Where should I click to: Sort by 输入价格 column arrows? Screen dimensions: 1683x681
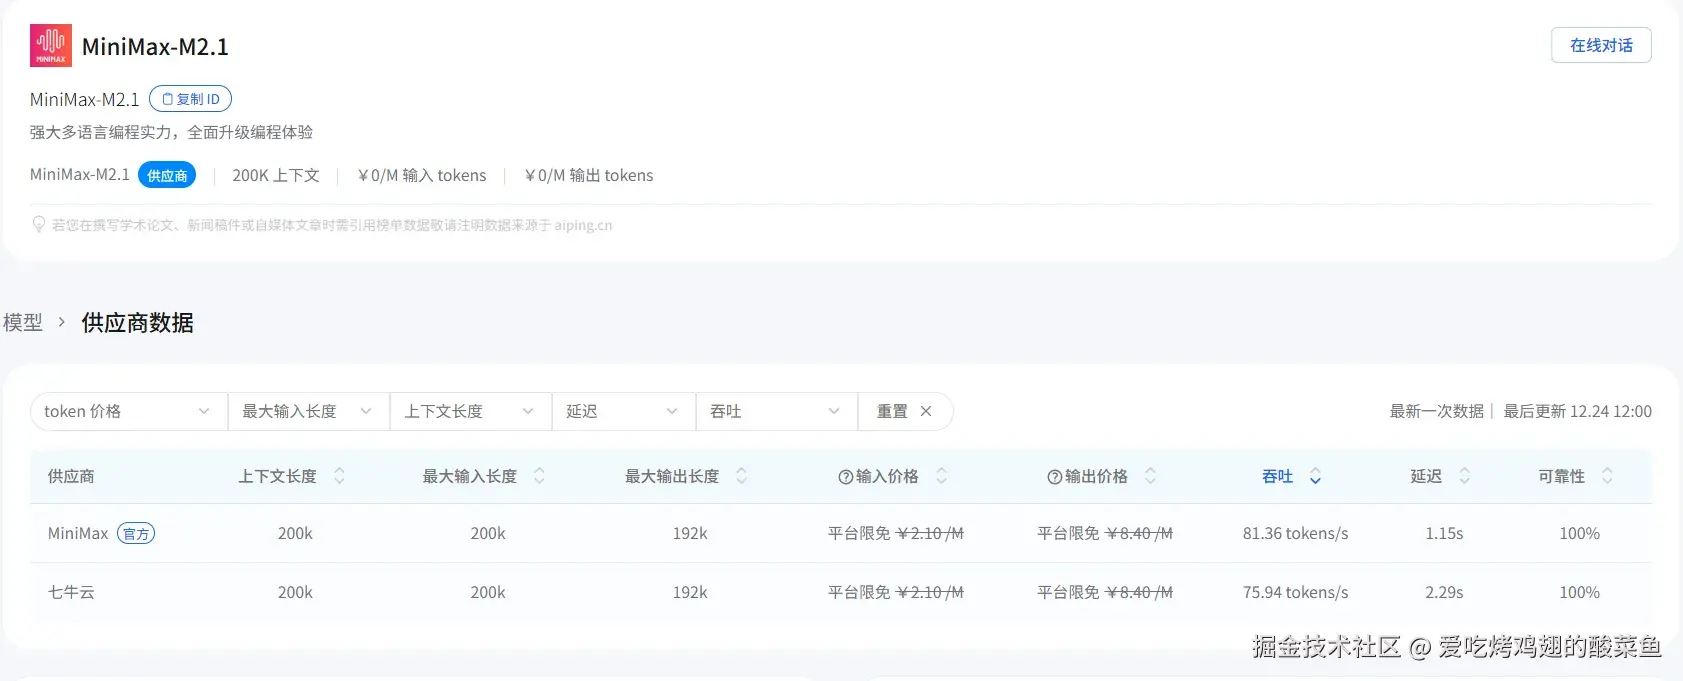pos(941,476)
